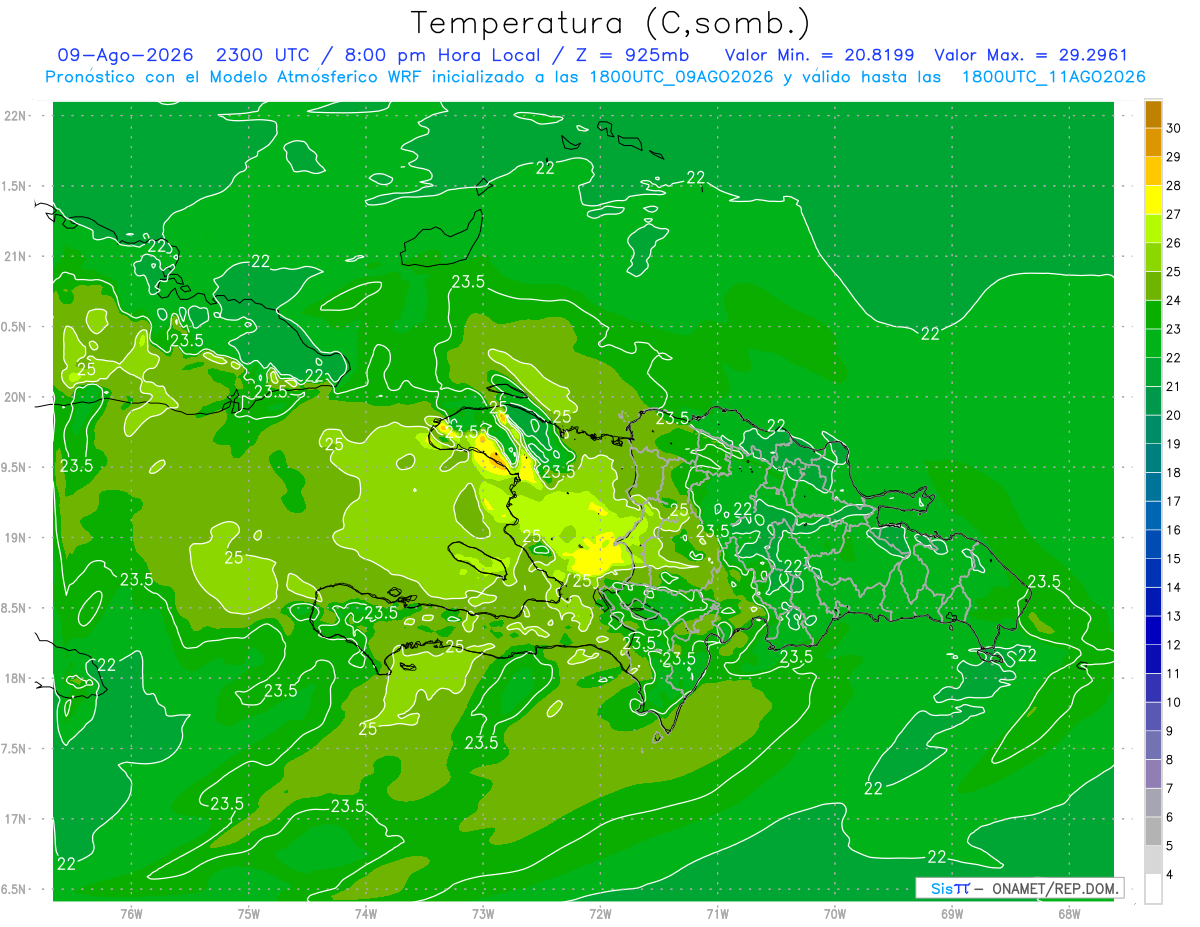Click "1800UTC_11AGO2026" valid-until text
This screenshot has height=927, width=1200.
(1053, 77)
